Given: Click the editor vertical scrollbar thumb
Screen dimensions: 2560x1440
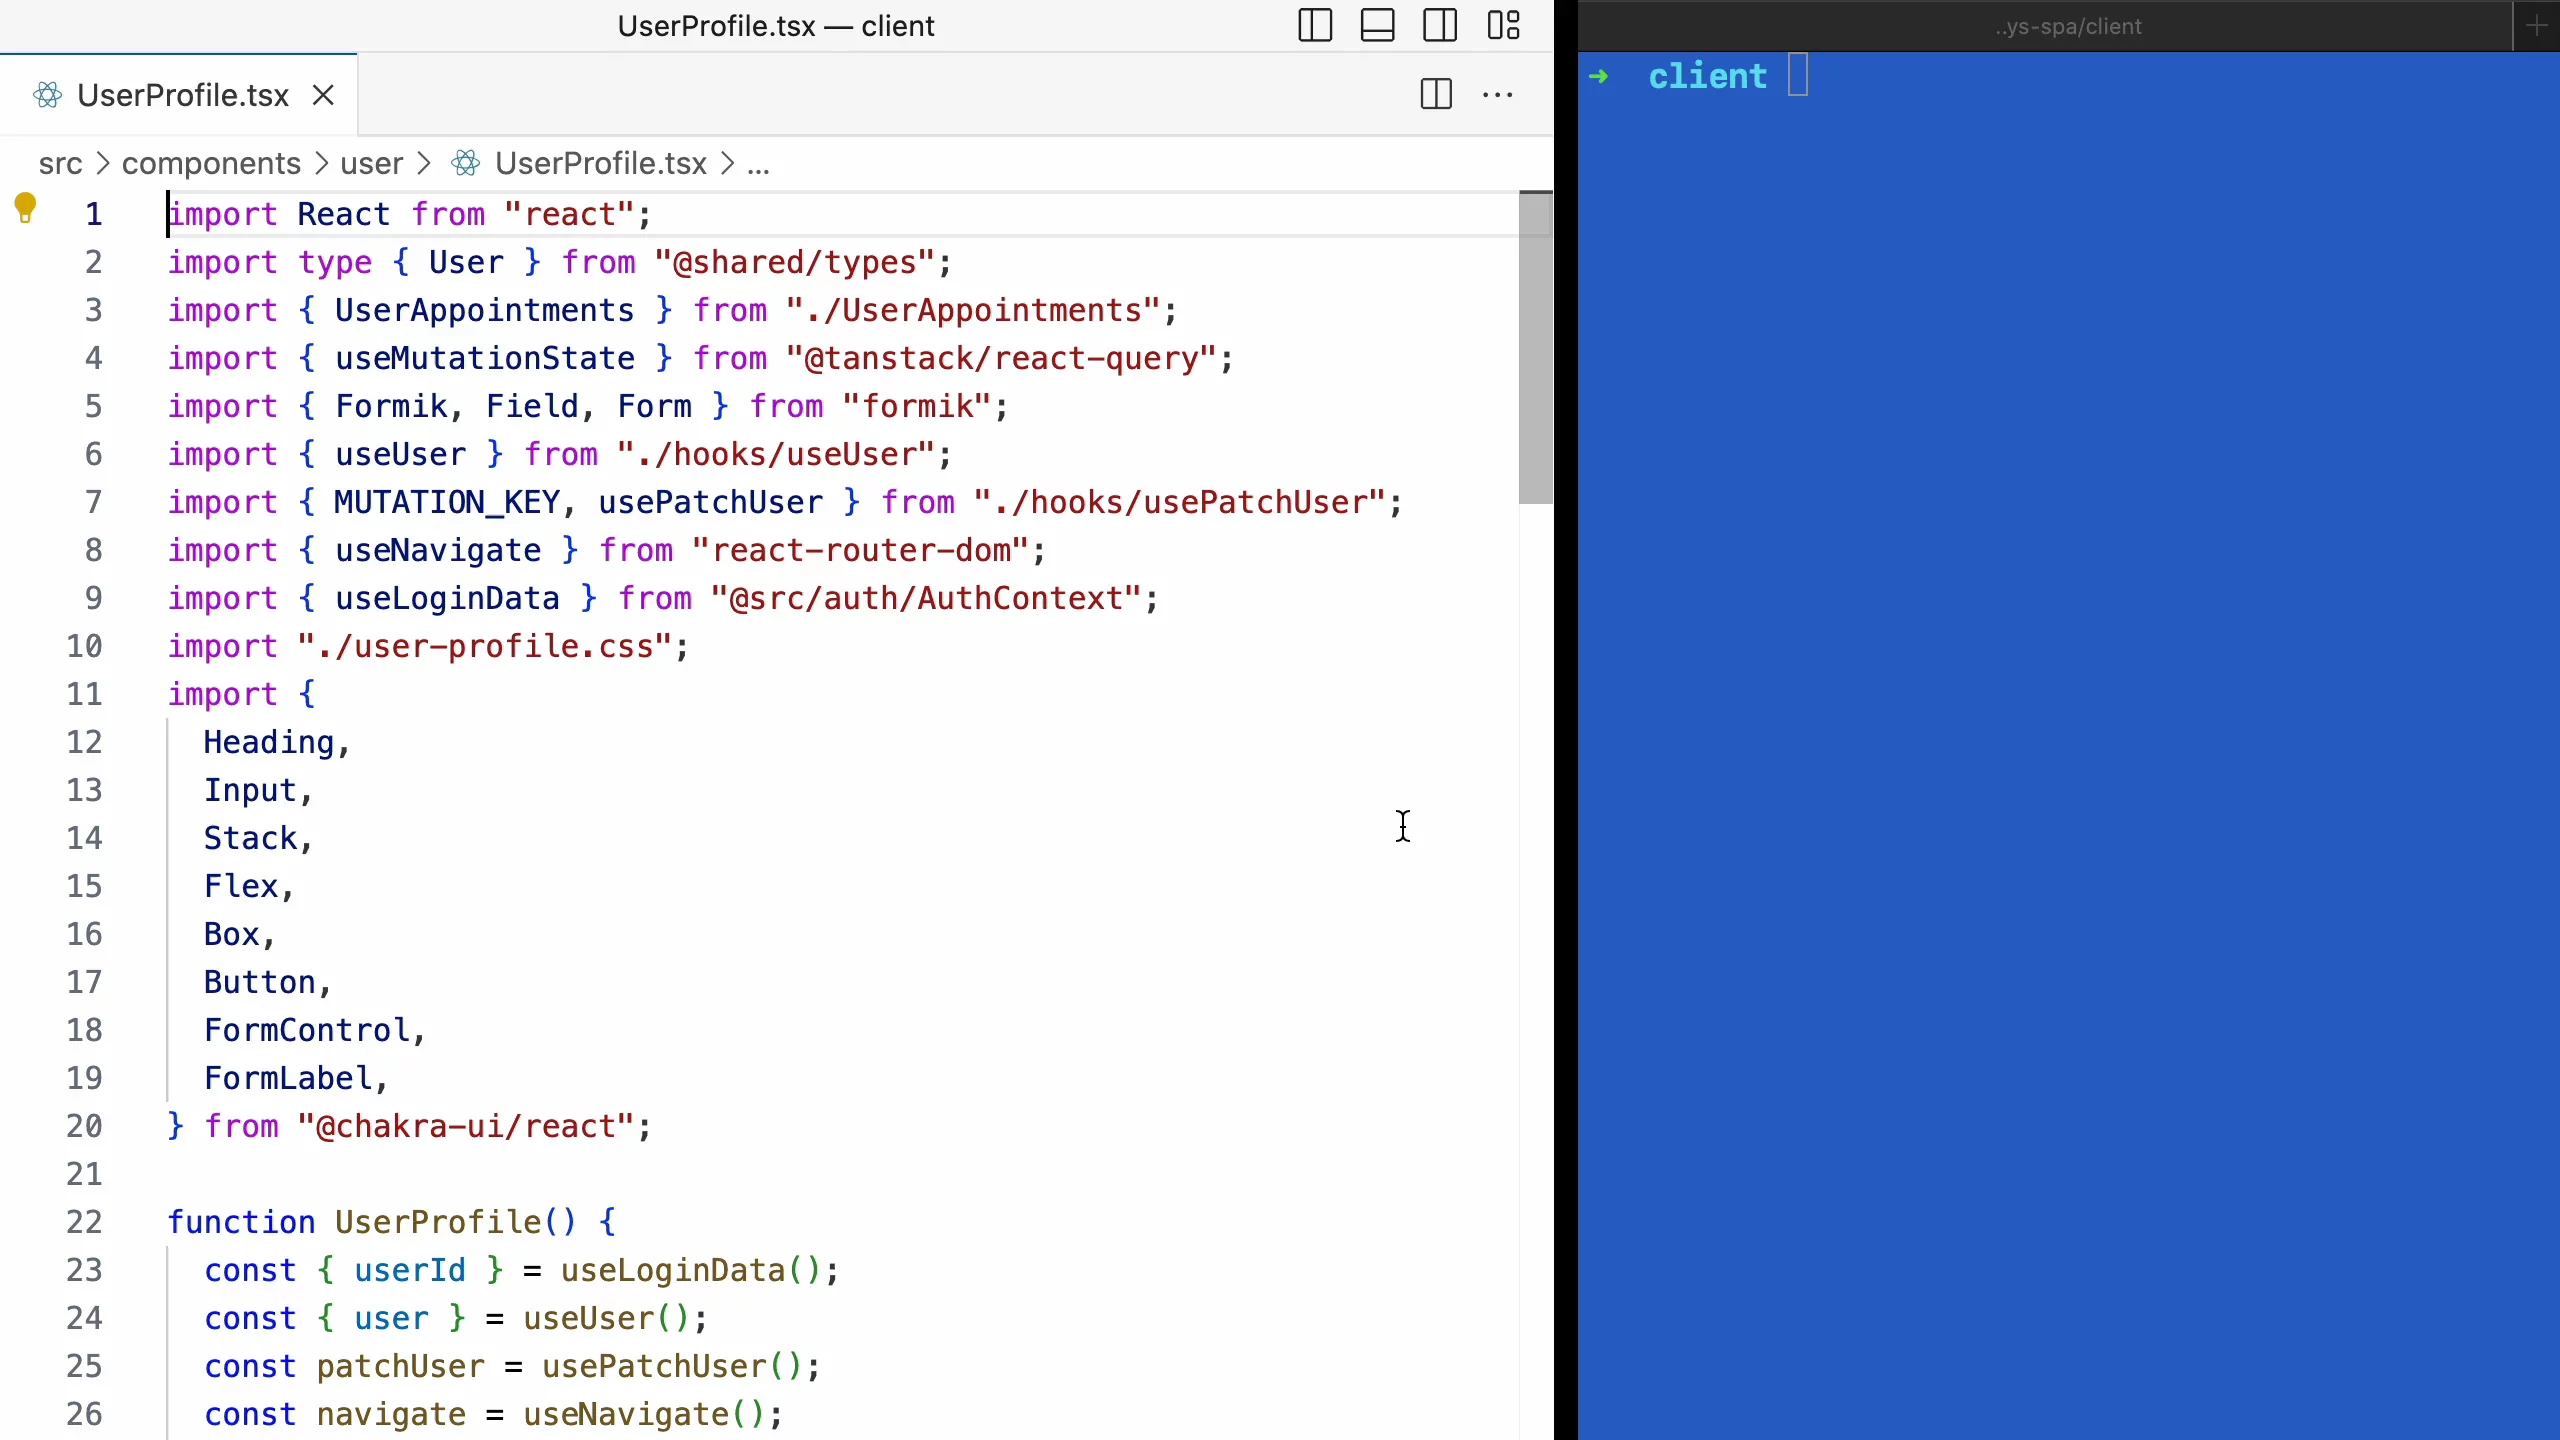Looking at the screenshot, I should click(x=1535, y=347).
